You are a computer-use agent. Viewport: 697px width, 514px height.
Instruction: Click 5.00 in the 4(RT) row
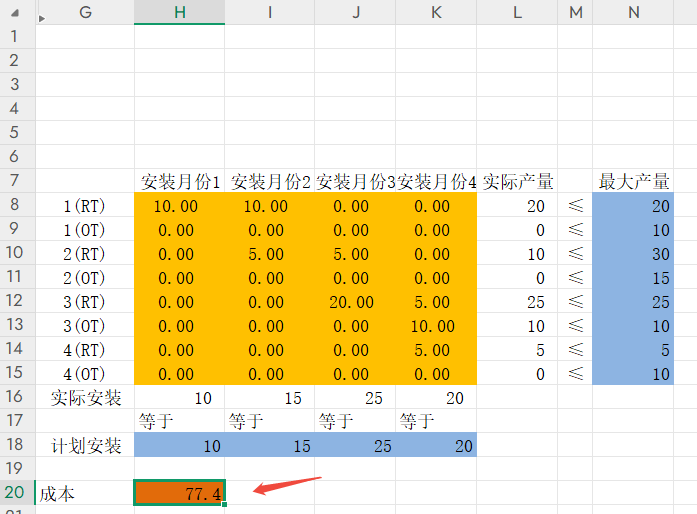point(436,349)
